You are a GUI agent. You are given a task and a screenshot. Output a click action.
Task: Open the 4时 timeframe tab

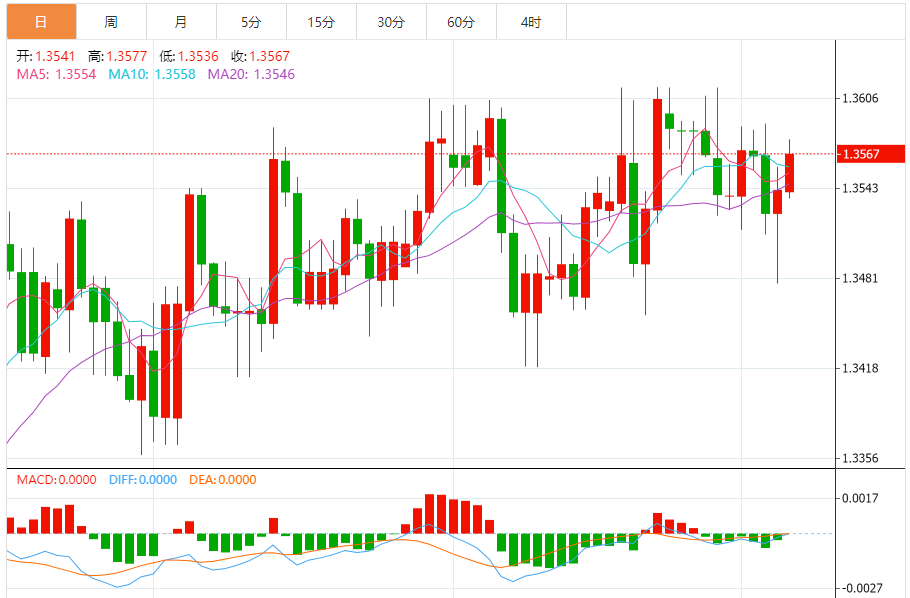click(x=531, y=22)
